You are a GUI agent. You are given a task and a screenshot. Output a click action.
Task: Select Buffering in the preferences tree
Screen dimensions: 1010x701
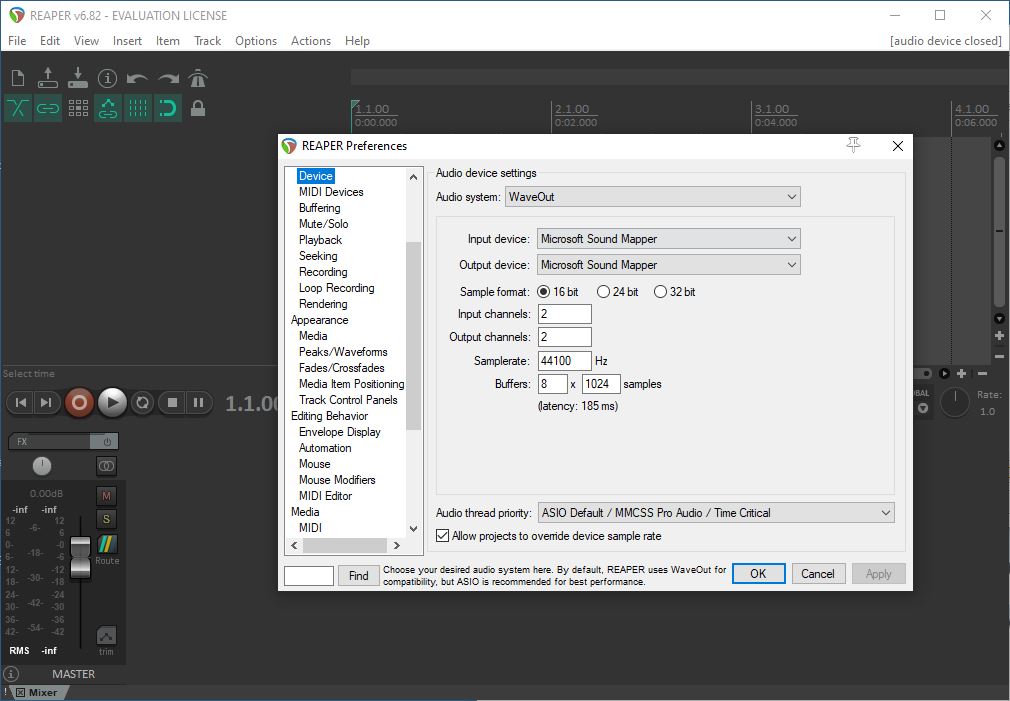319,208
